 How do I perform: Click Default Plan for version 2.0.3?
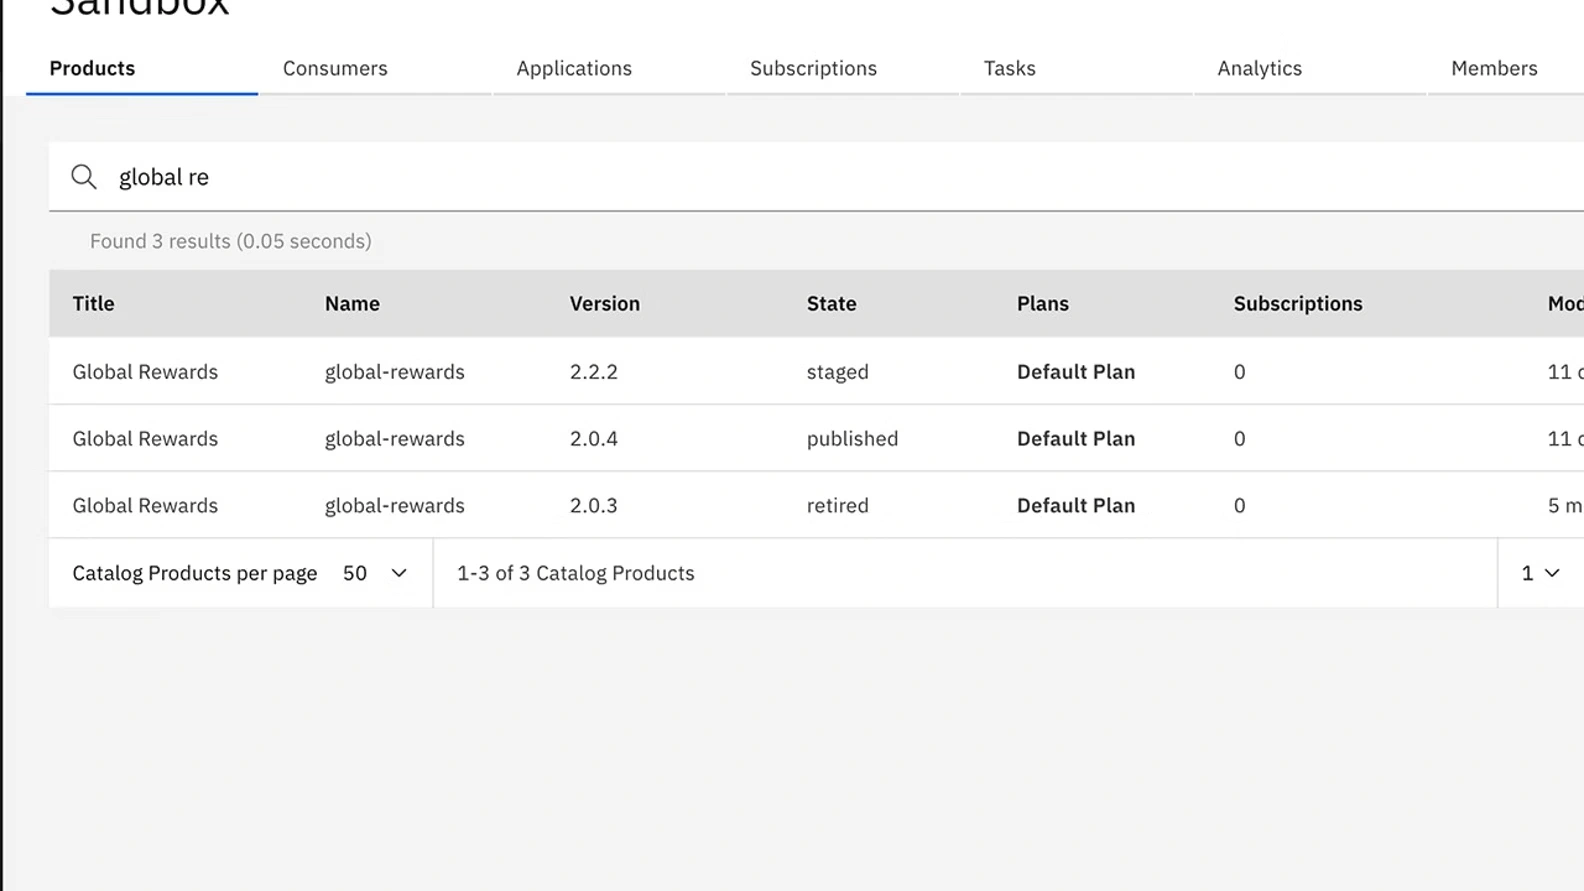coord(1075,506)
